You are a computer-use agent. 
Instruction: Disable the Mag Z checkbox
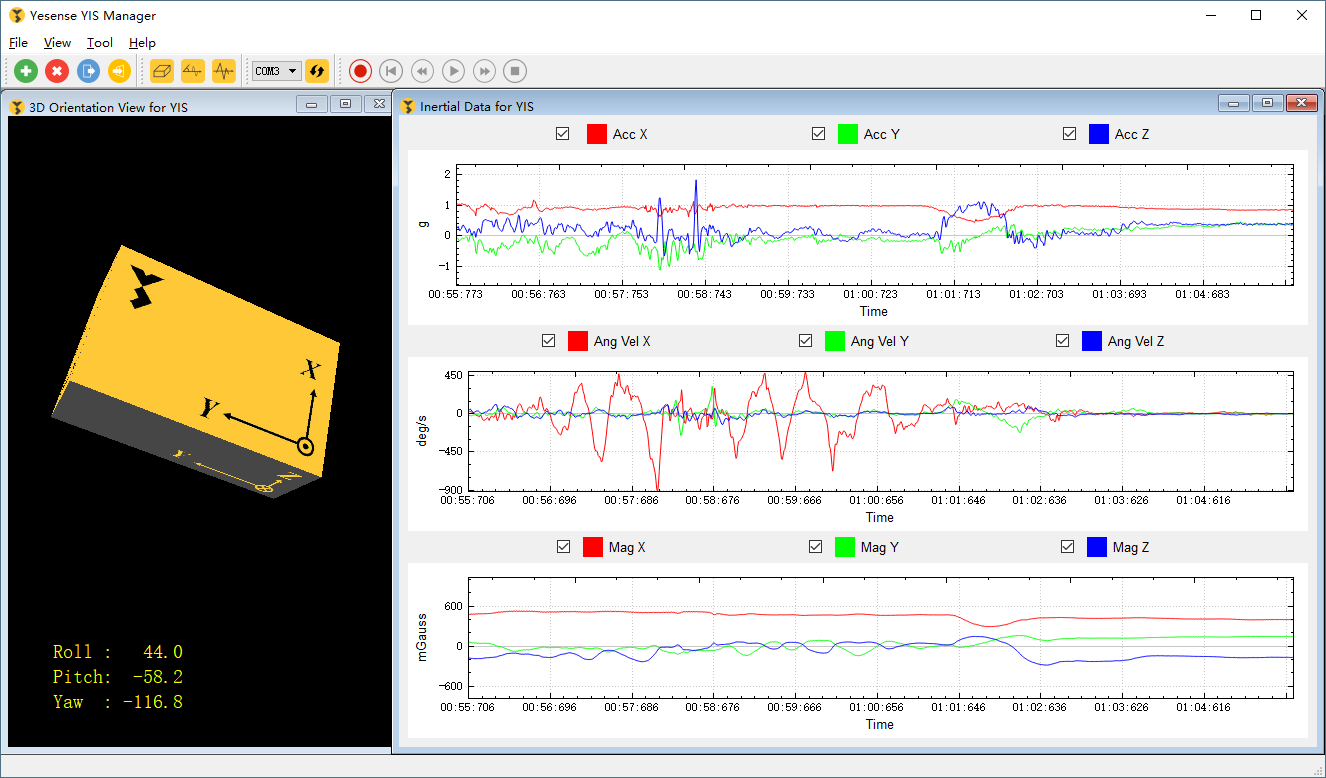pos(1068,547)
